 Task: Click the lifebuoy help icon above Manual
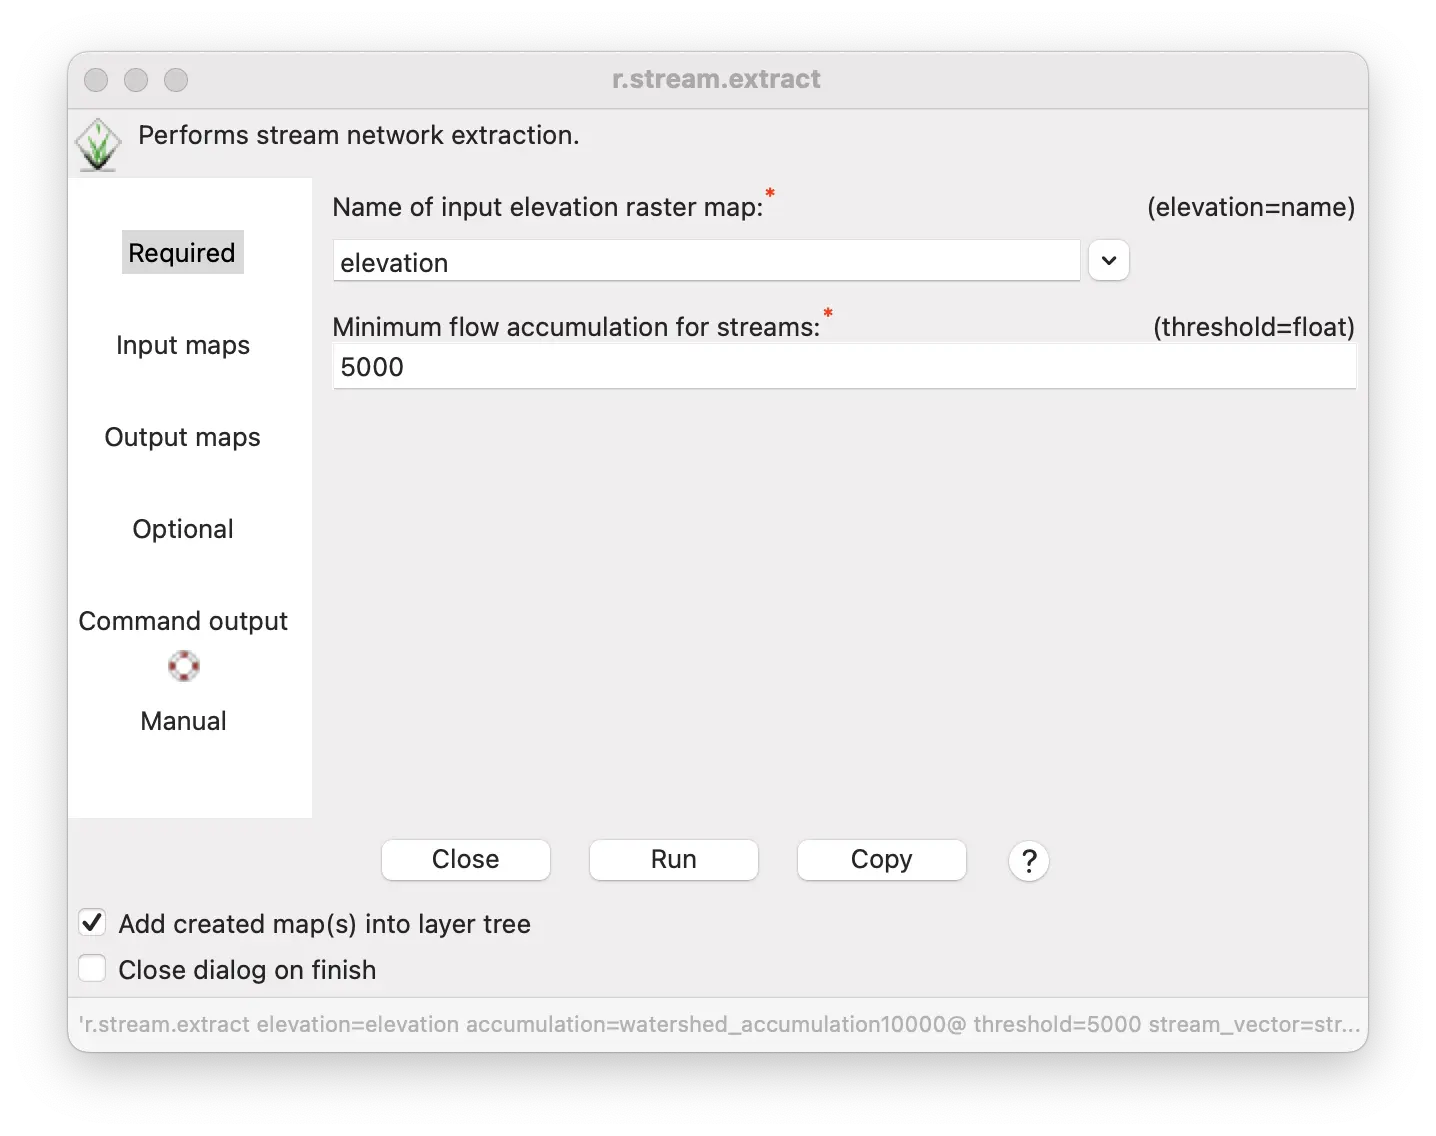tap(183, 665)
